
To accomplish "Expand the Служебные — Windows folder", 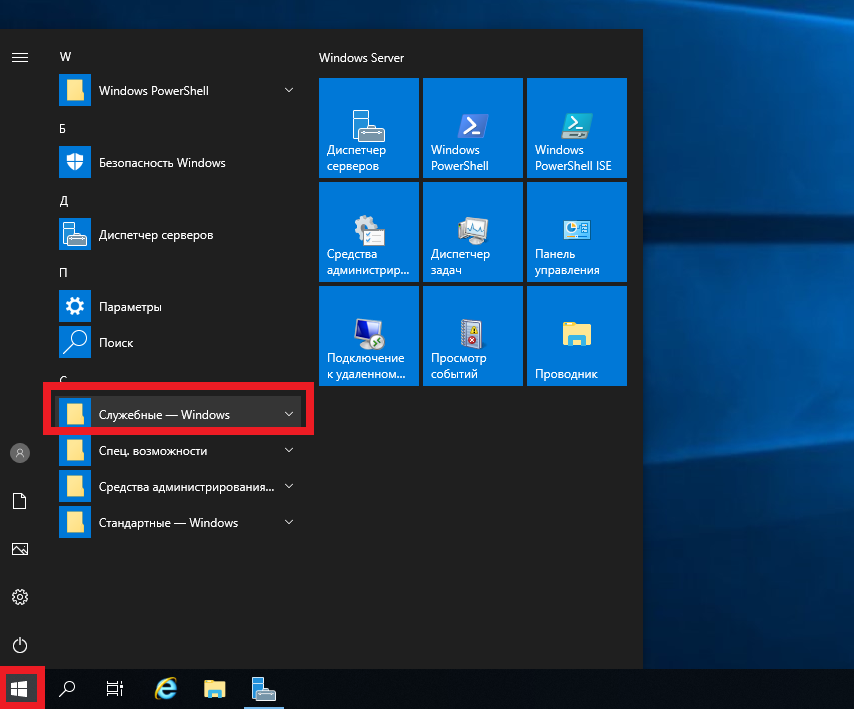I will [178, 414].
